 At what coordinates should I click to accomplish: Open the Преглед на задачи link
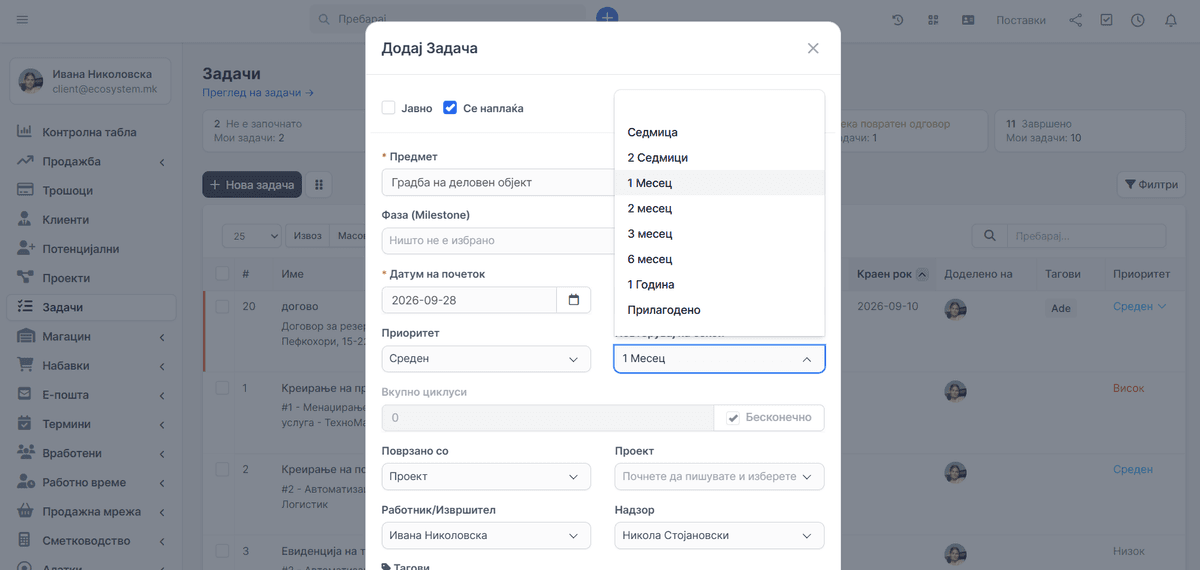click(x=258, y=93)
